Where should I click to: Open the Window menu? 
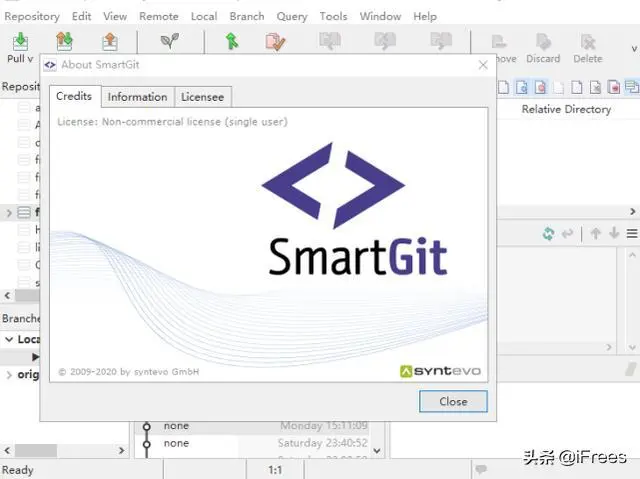pyautogui.click(x=380, y=16)
